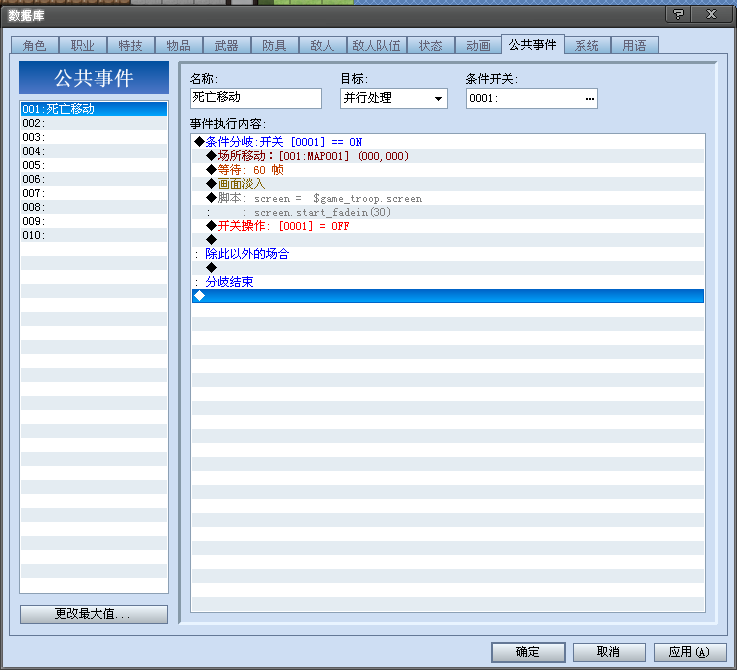Open the 状态 tab
Screen dimensions: 737x670
pos(431,45)
